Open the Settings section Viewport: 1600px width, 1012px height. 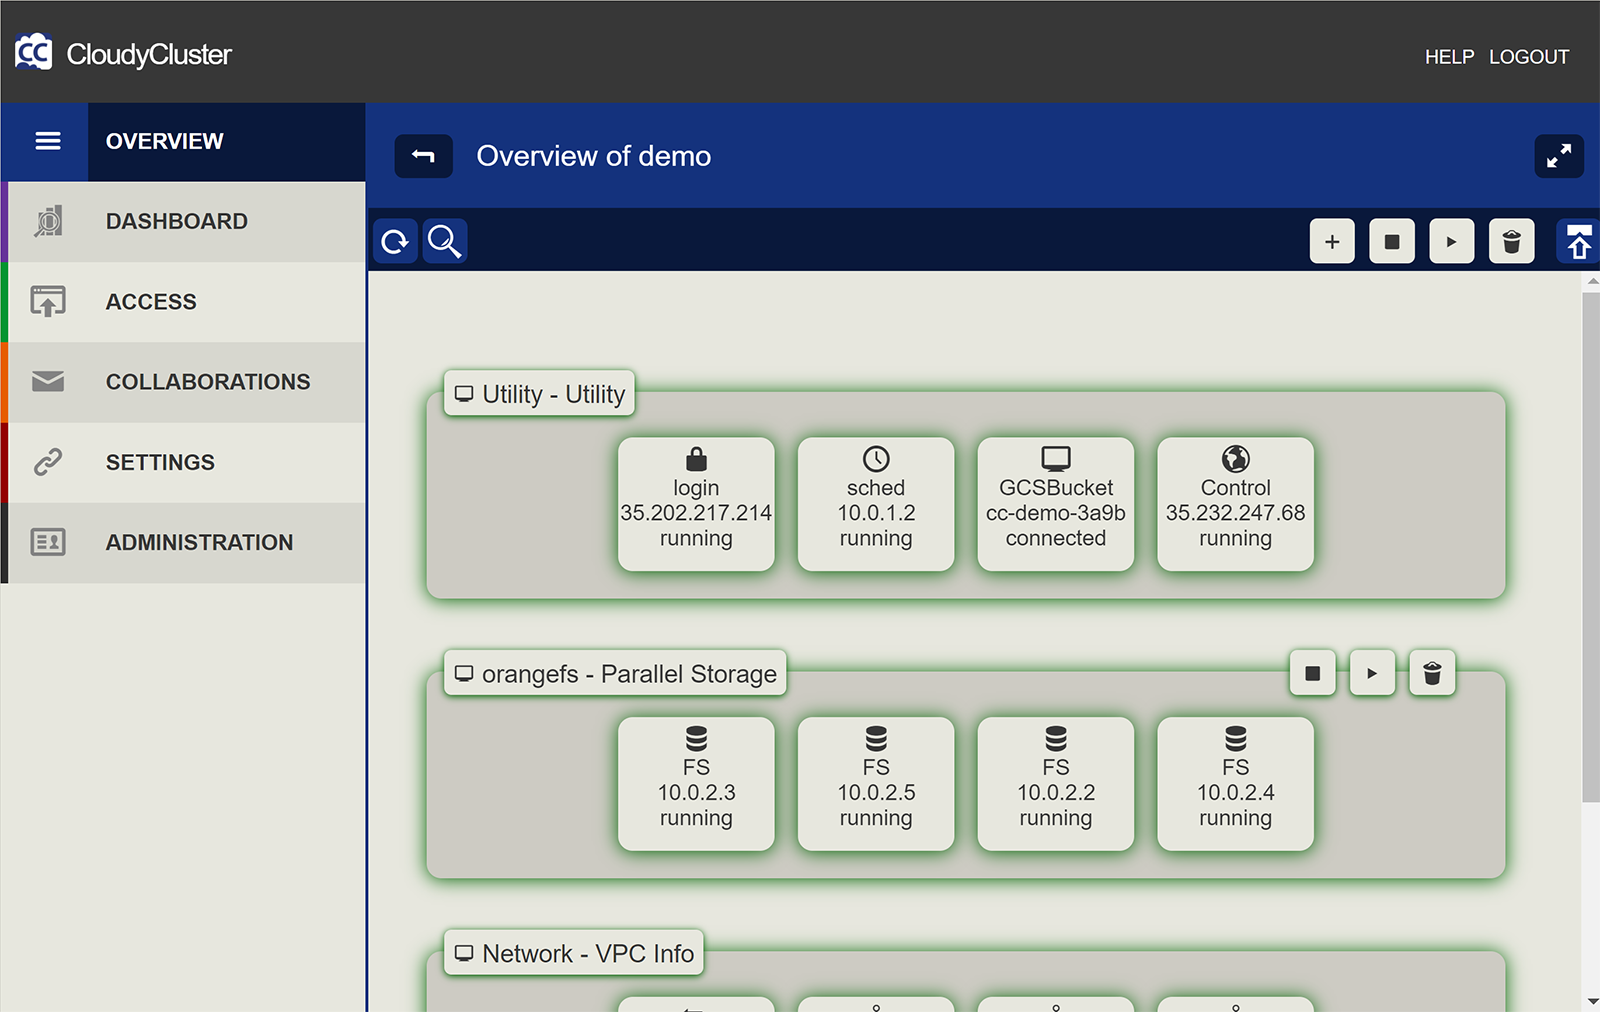(x=182, y=462)
